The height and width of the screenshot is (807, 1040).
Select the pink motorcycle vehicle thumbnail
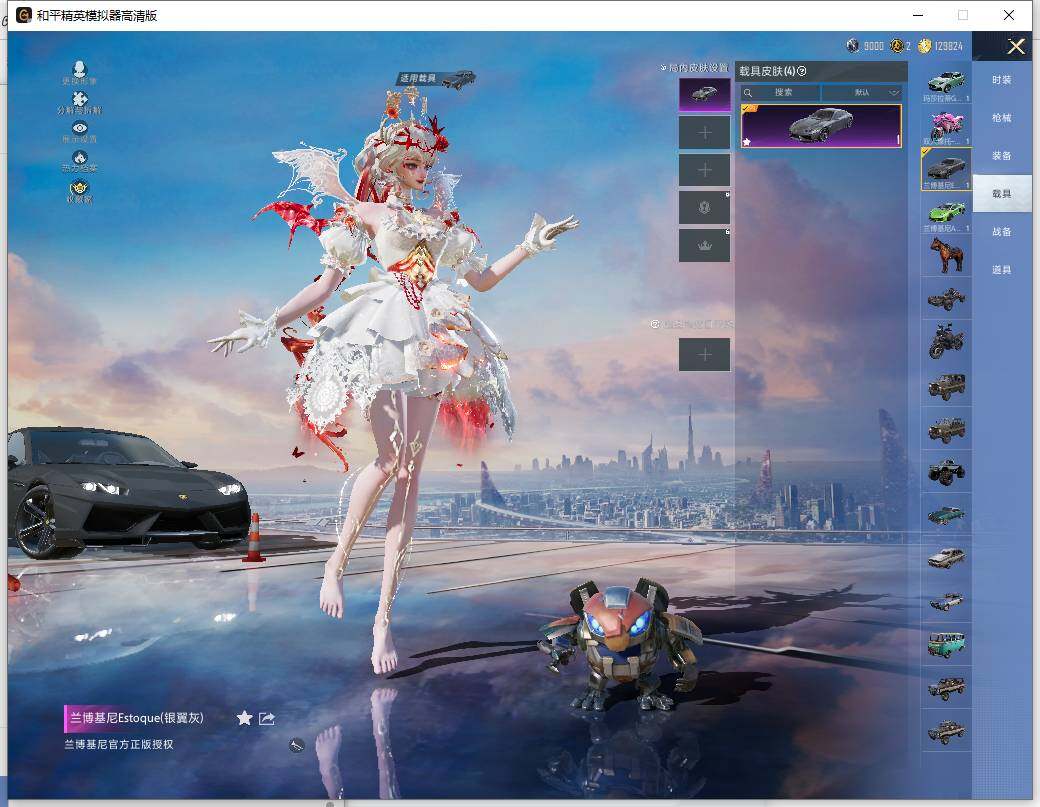click(x=945, y=125)
